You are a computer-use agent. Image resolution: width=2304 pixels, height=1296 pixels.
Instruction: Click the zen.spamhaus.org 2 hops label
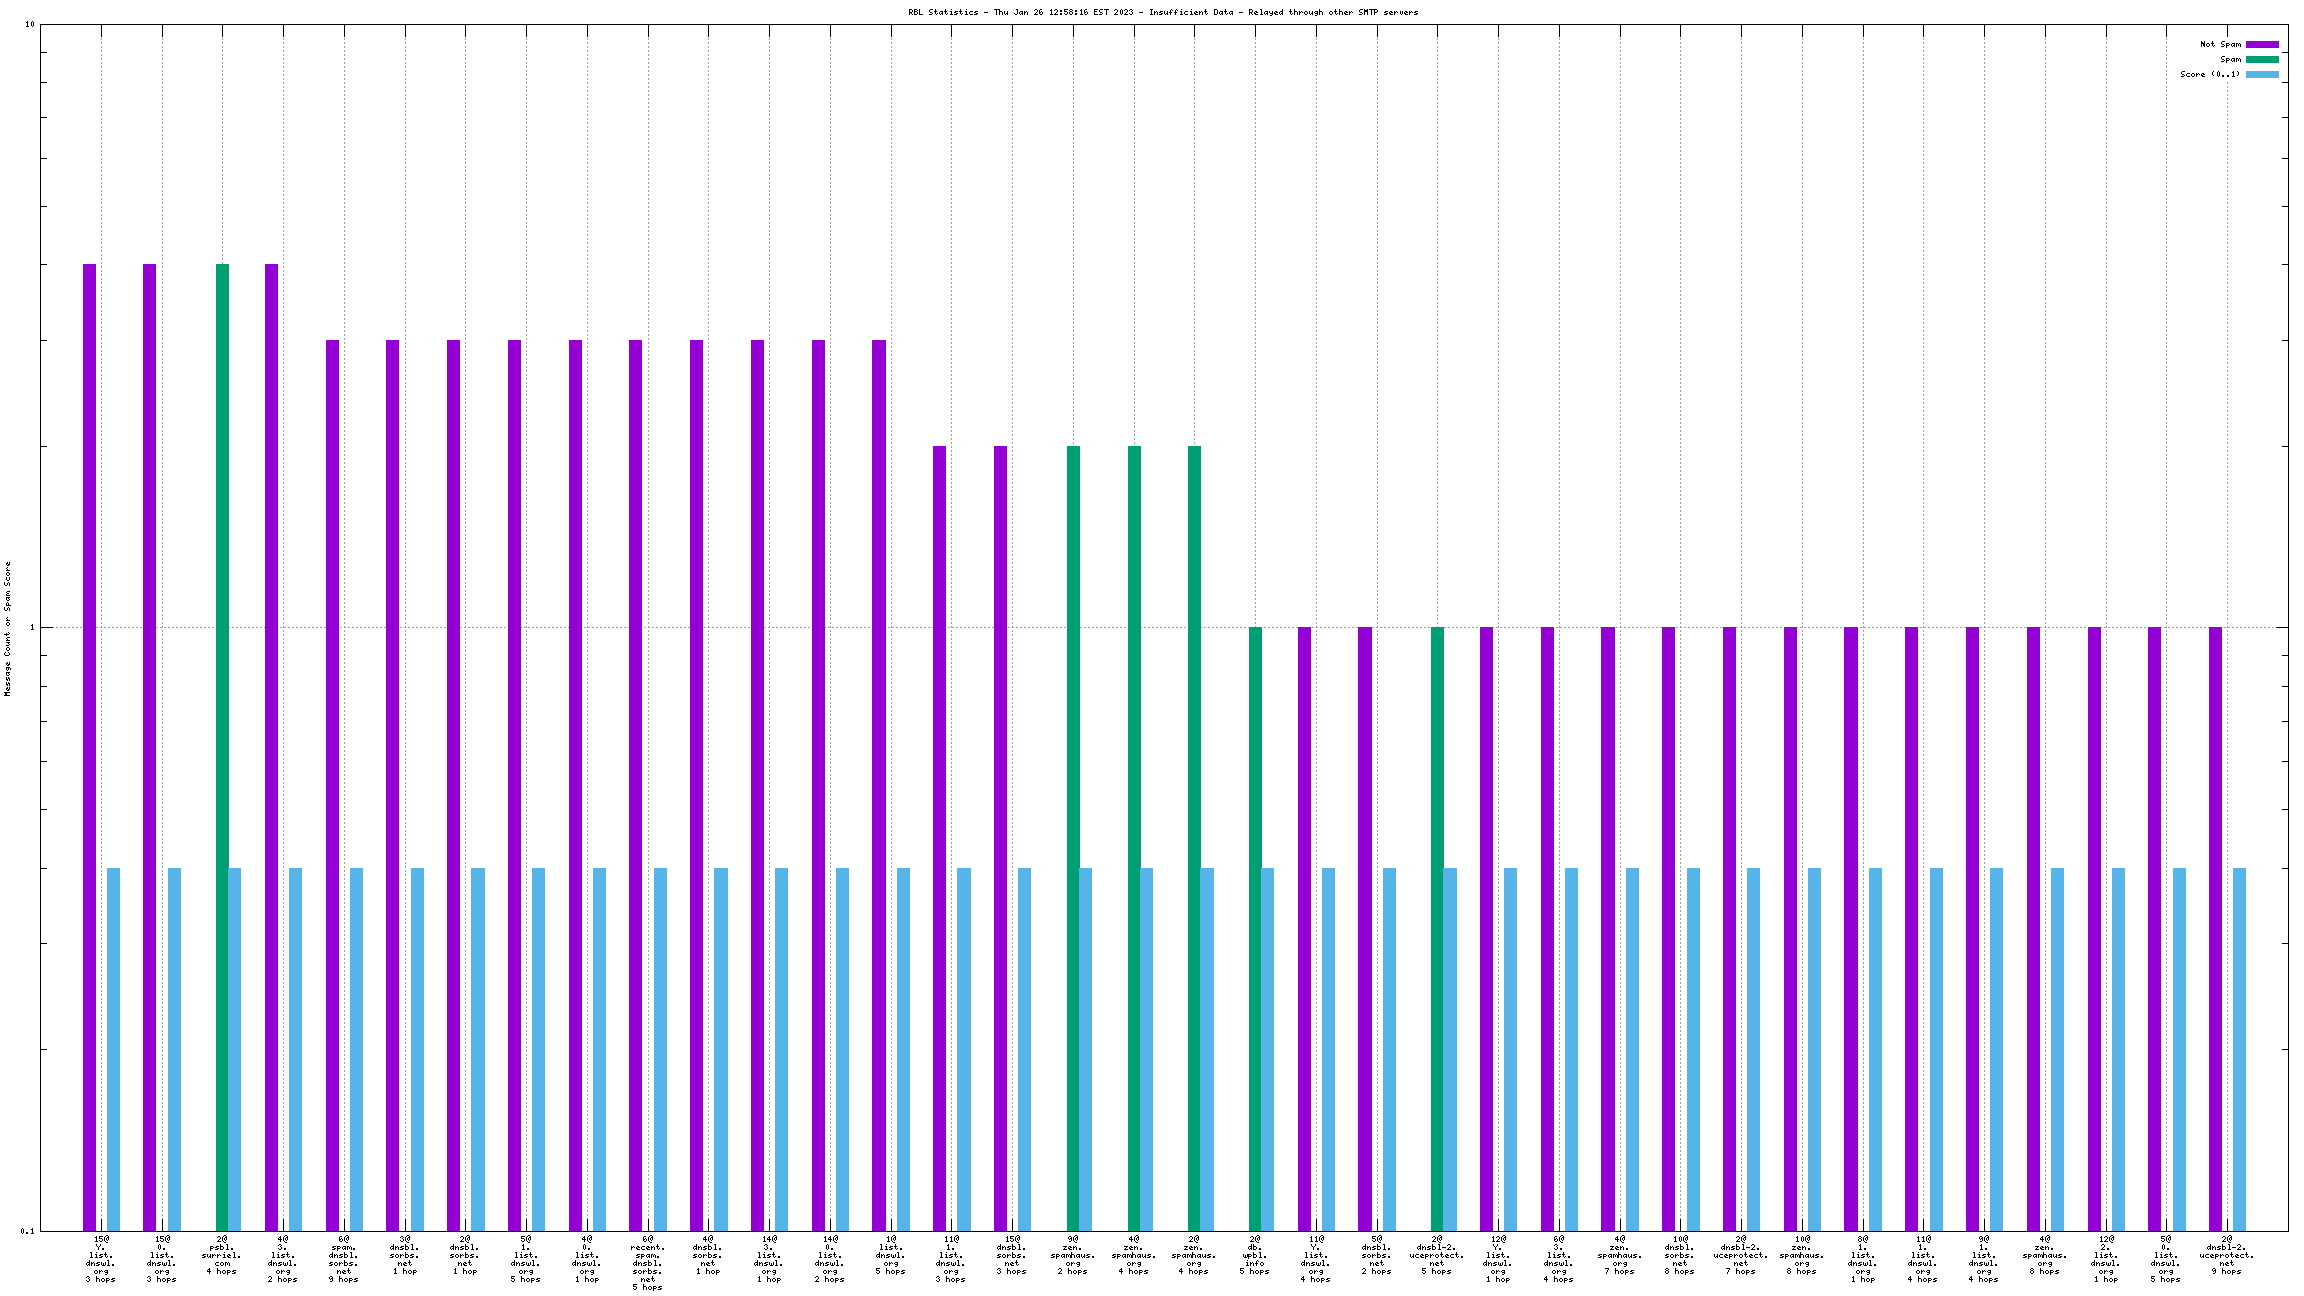(x=1072, y=1255)
